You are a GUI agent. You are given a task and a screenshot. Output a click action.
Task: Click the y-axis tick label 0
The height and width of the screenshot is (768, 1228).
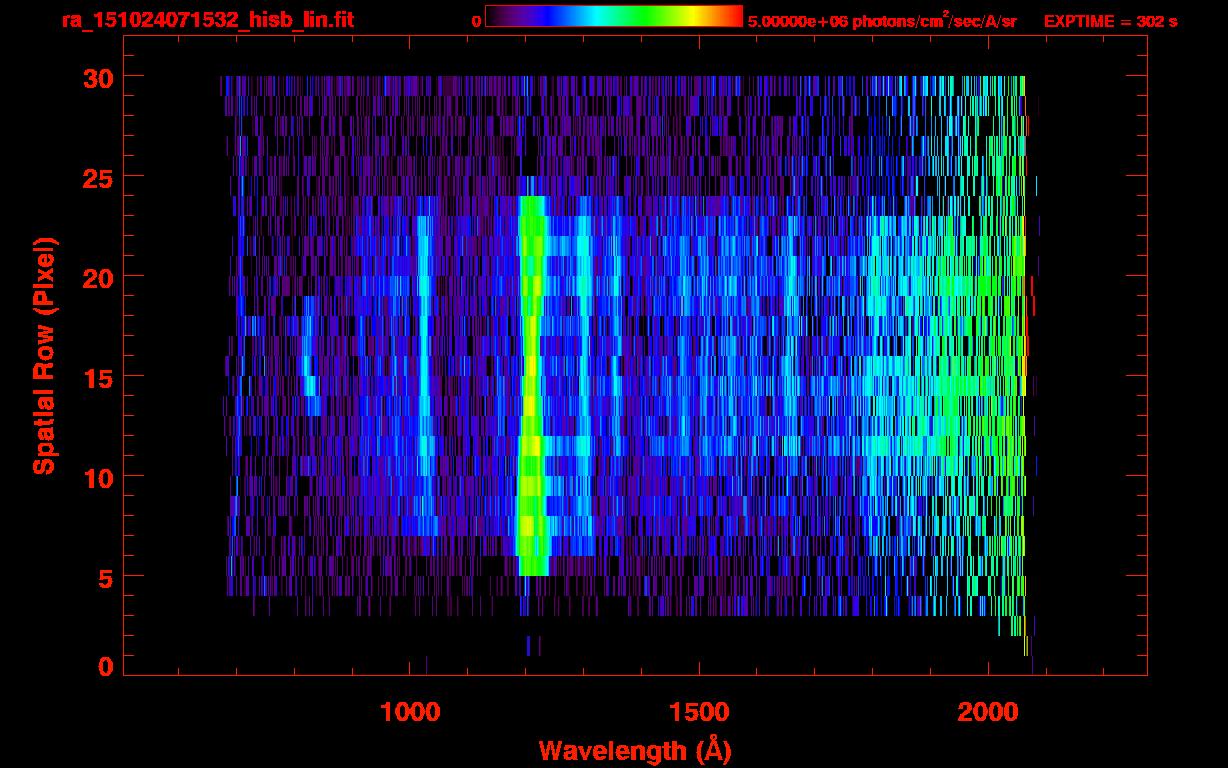(x=104, y=666)
